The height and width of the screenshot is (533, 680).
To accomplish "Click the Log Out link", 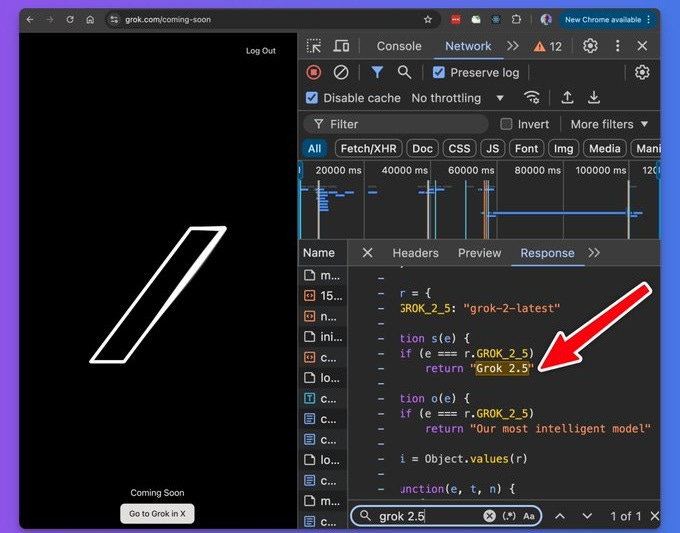I will coord(261,51).
